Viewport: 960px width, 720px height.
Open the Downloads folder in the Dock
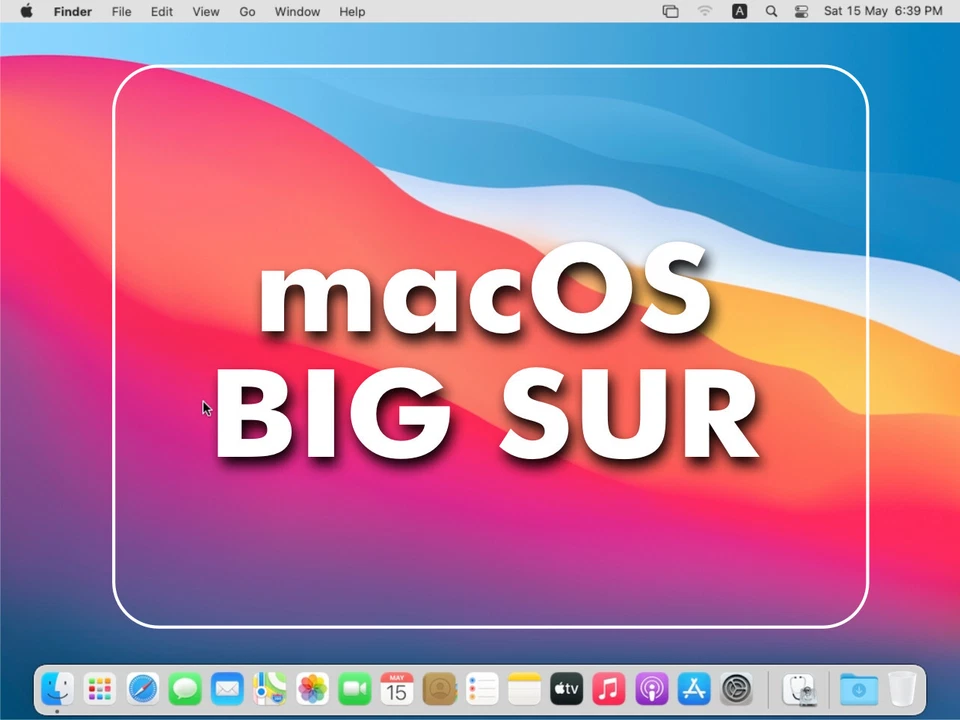[859, 689]
